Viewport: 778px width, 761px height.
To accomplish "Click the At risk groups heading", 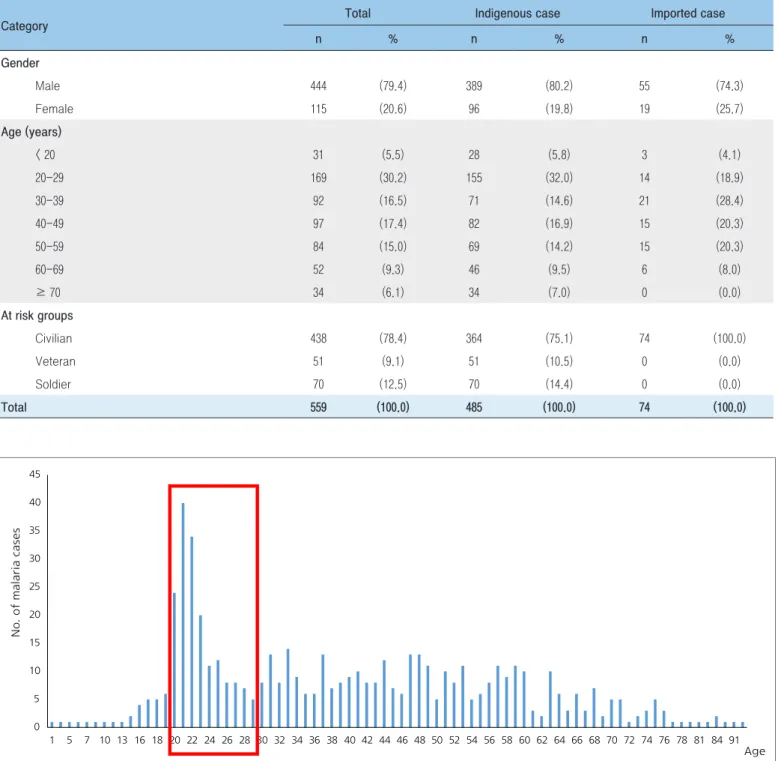I will click(x=37, y=316).
